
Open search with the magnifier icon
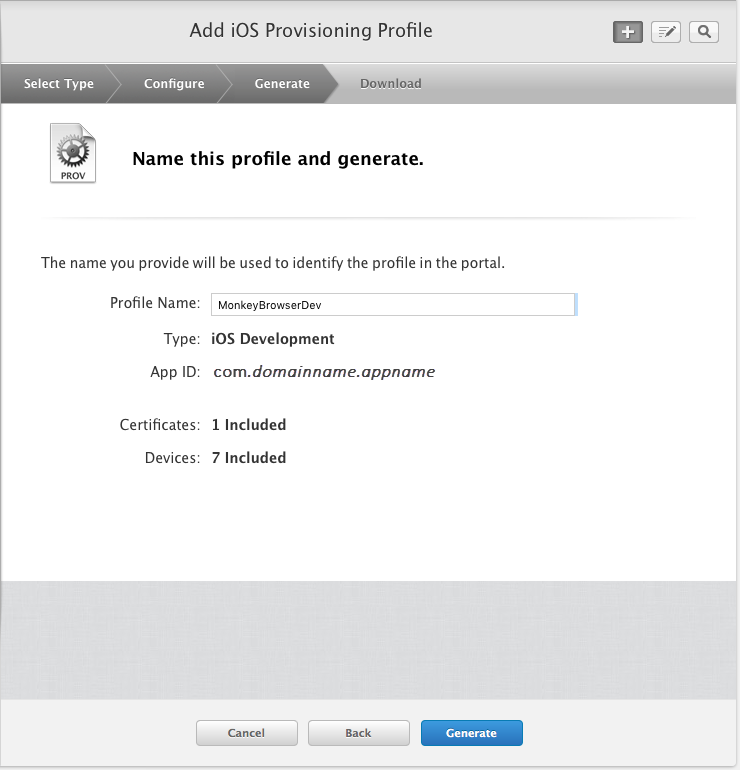coord(704,32)
